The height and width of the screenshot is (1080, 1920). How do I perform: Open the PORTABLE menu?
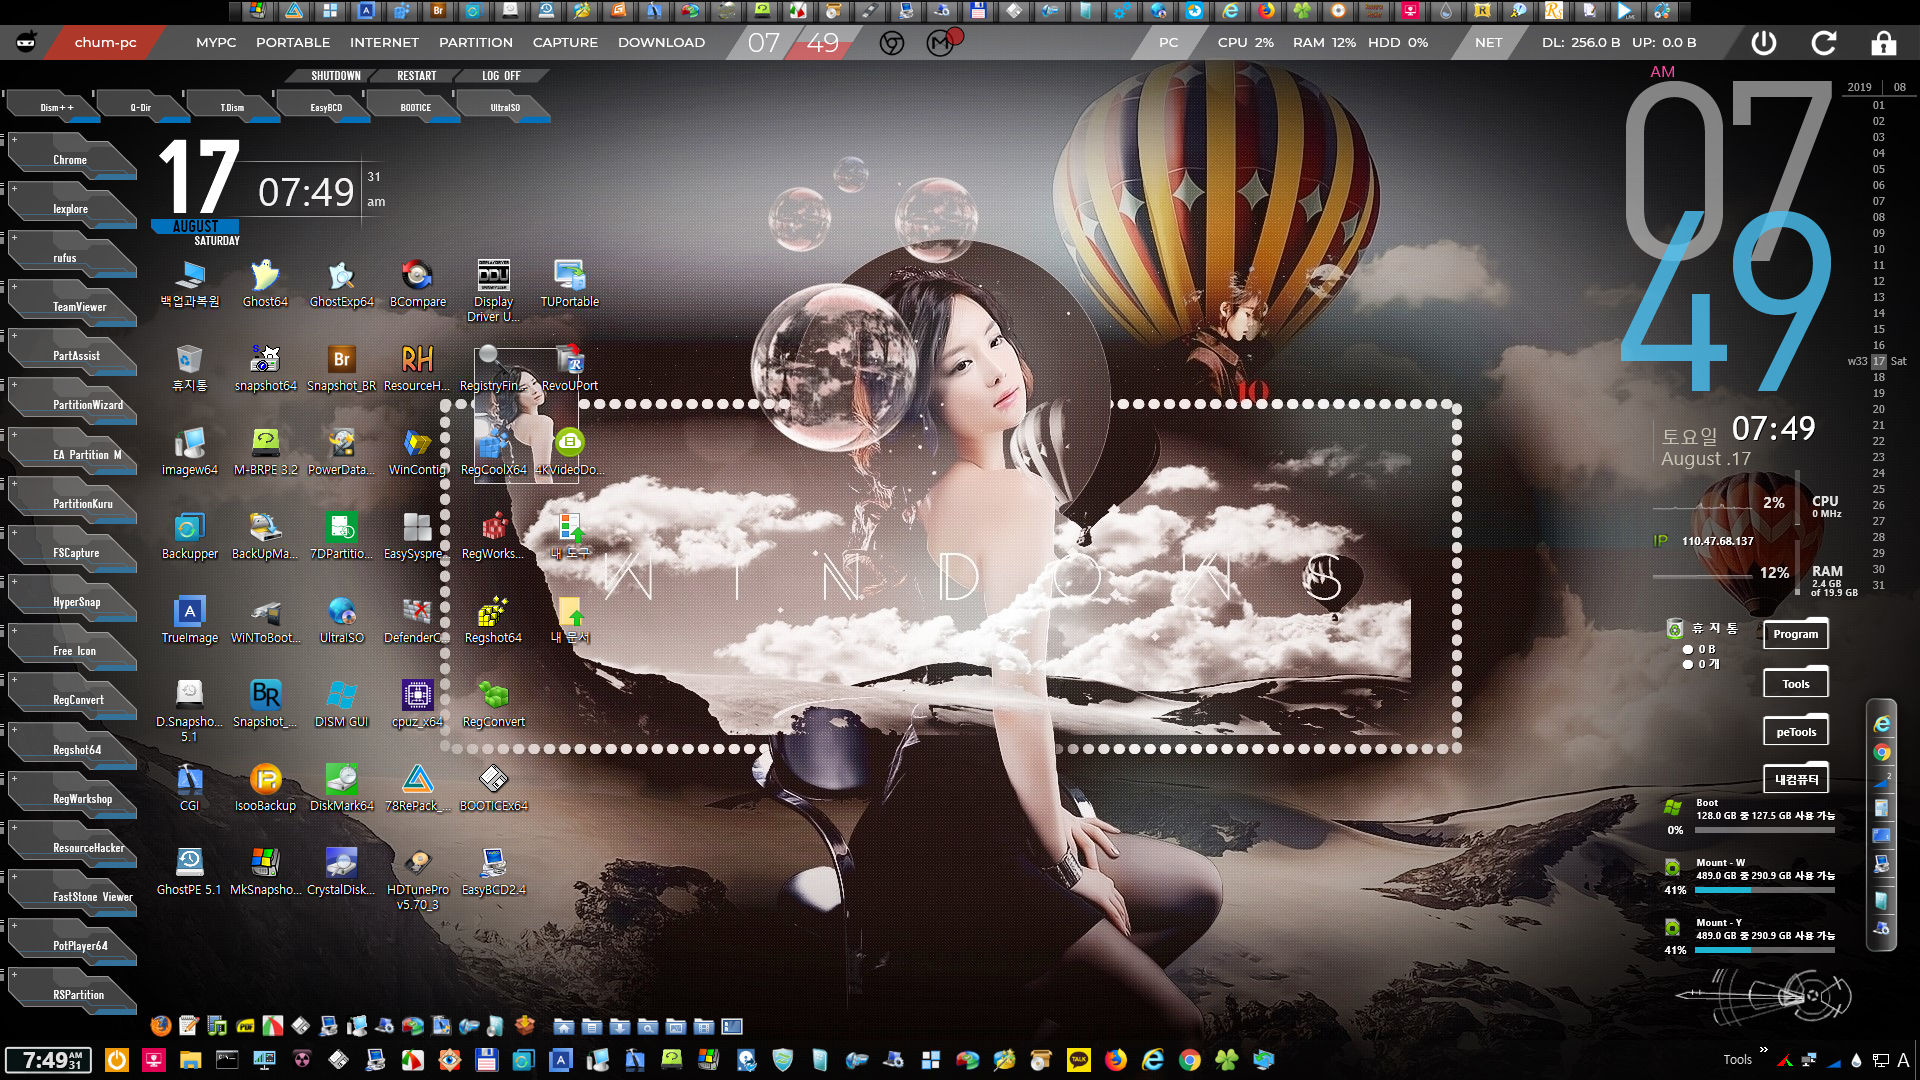click(293, 43)
